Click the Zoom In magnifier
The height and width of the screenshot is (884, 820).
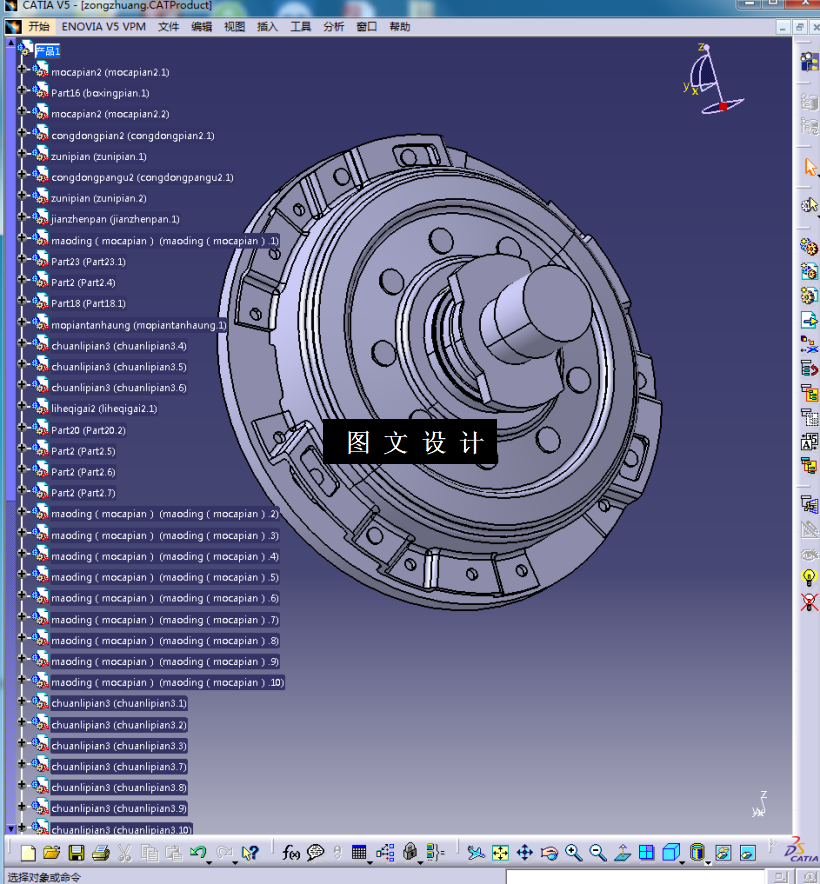(x=574, y=852)
